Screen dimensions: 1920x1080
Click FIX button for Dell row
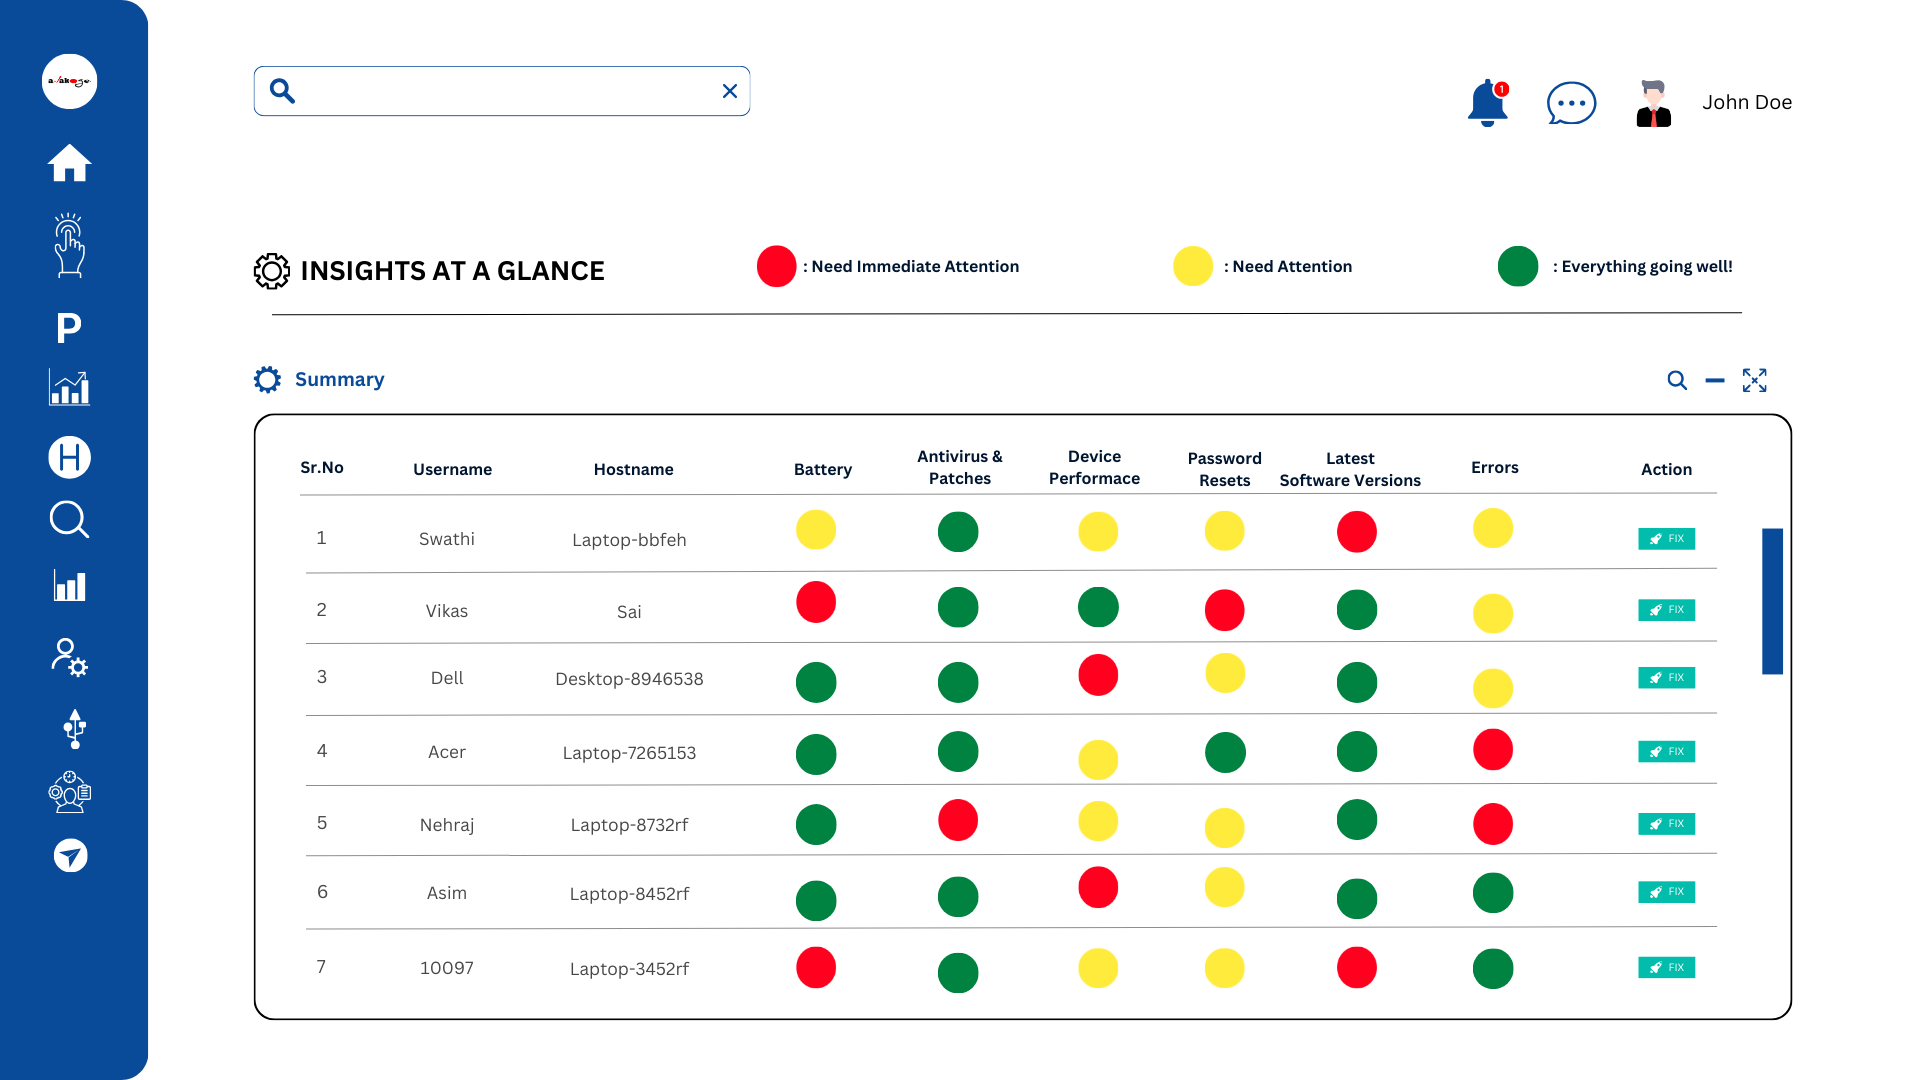pyautogui.click(x=1666, y=678)
